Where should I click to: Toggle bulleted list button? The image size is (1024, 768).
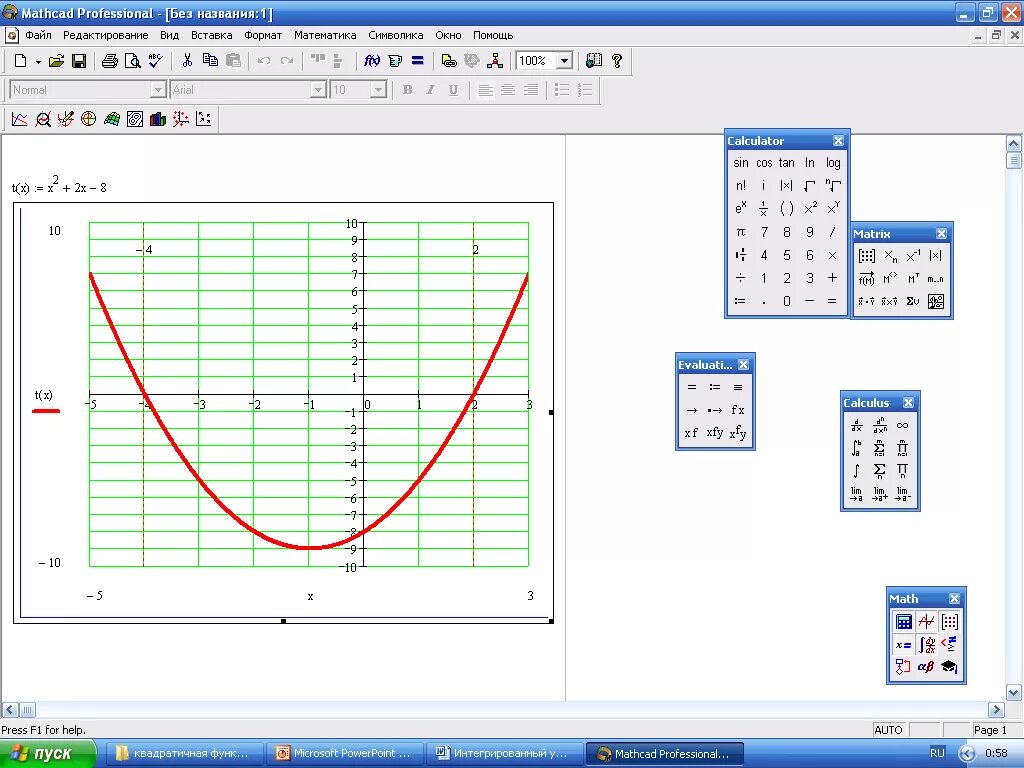(562, 90)
